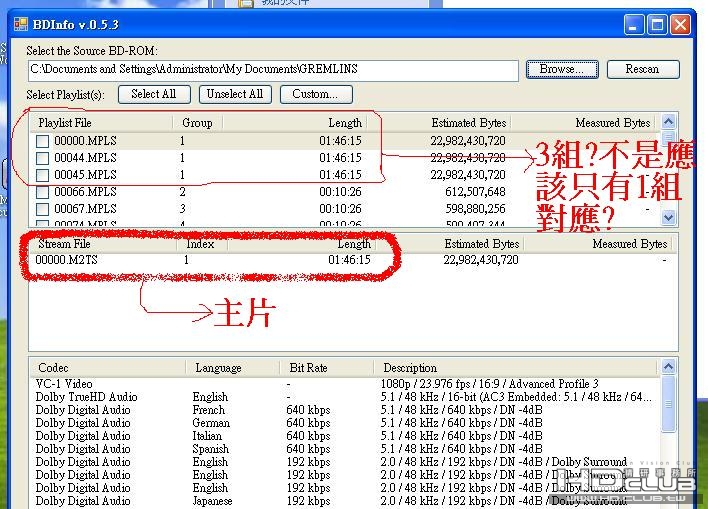Select the German Dolby Digital Audio row
Viewport: 708px width, 509px height.
[345, 423]
